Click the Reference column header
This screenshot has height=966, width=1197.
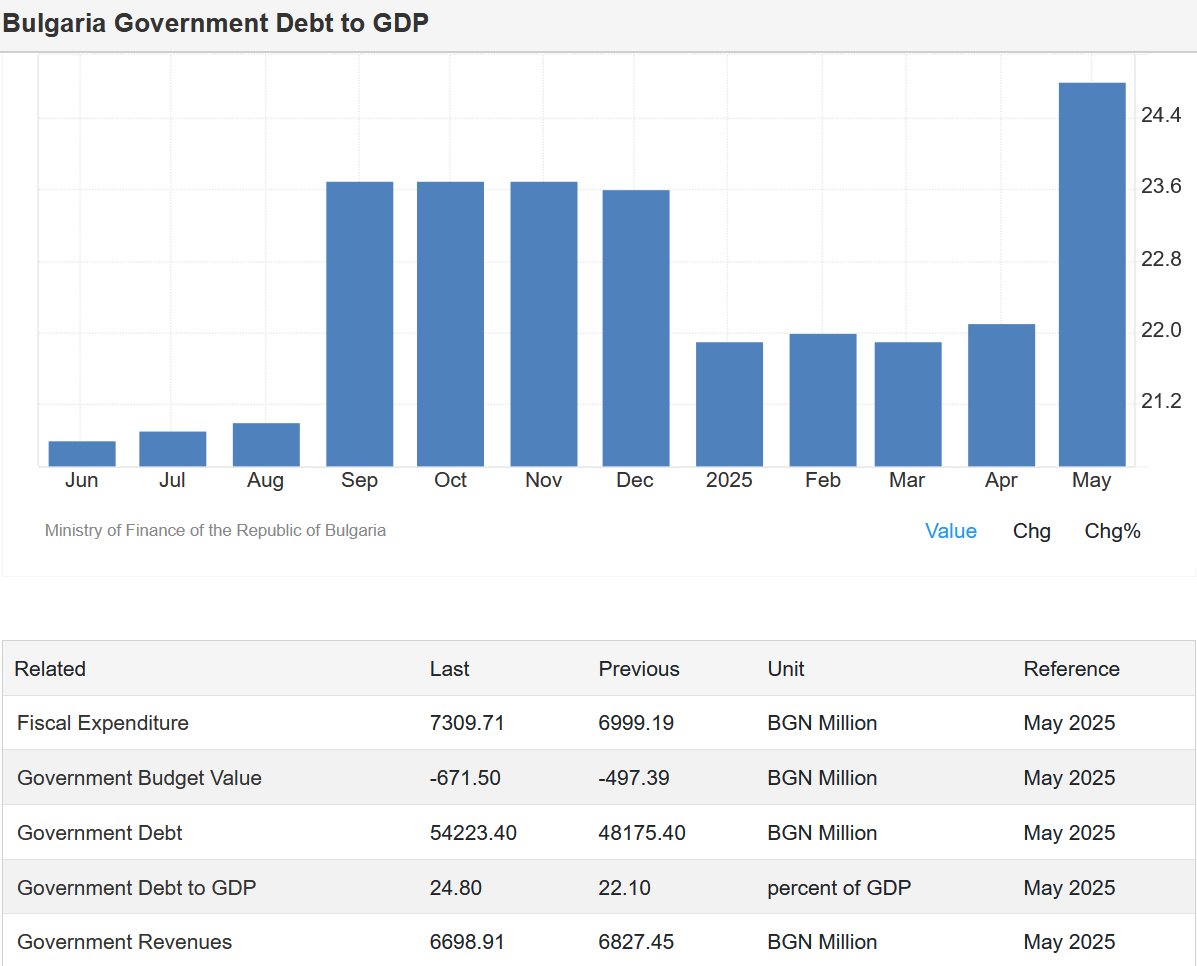pyautogui.click(x=1071, y=669)
